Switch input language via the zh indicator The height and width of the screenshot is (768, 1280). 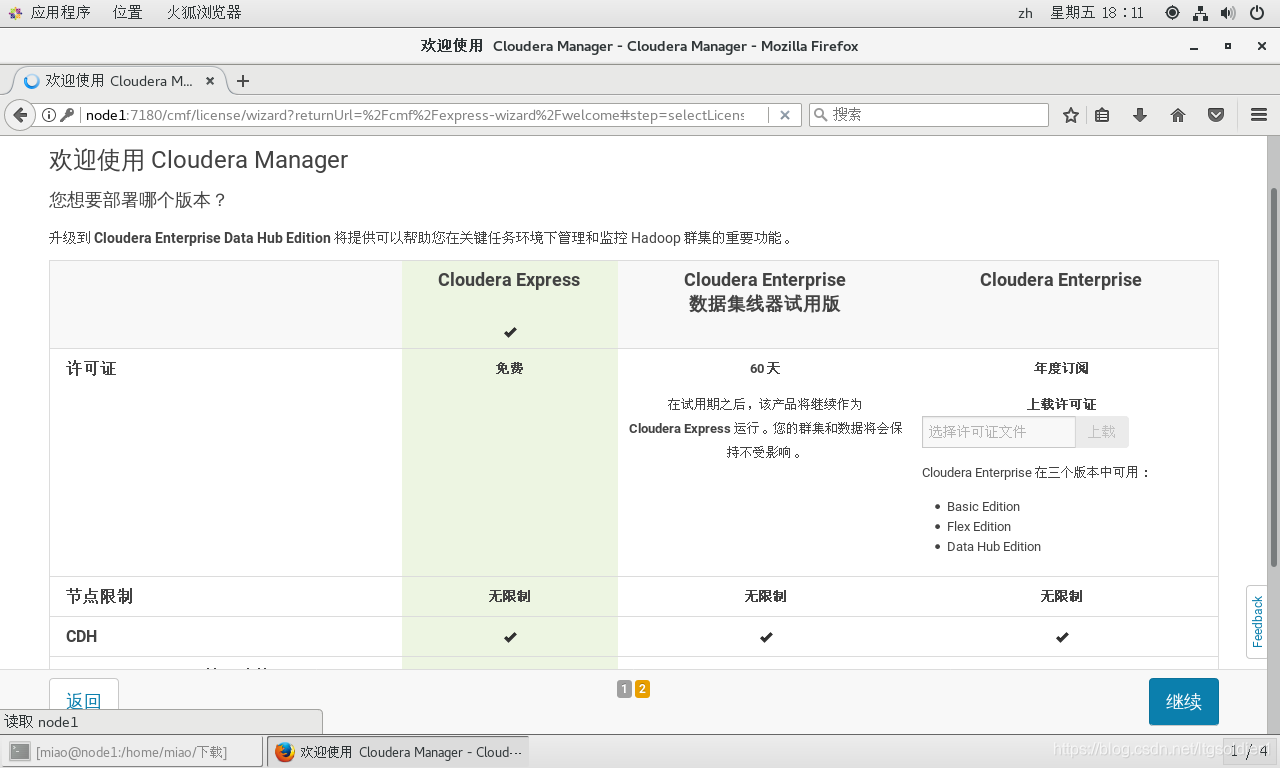pos(1025,13)
